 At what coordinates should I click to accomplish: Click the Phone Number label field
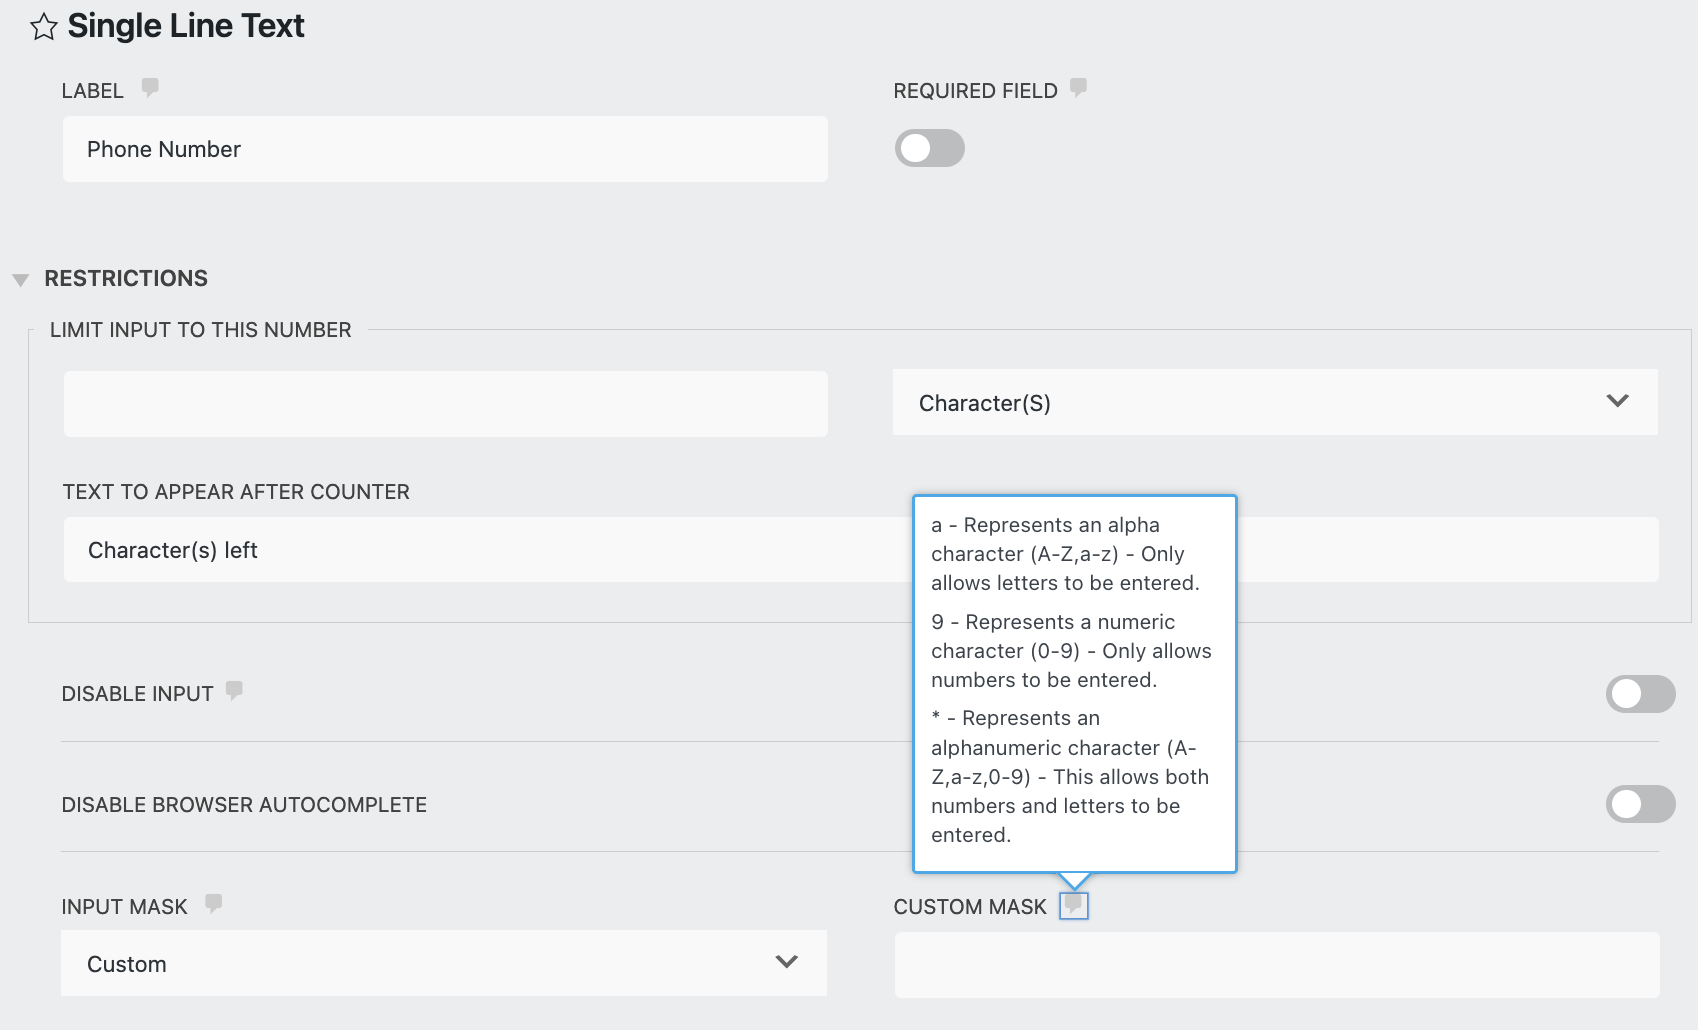tap(445, 149)
